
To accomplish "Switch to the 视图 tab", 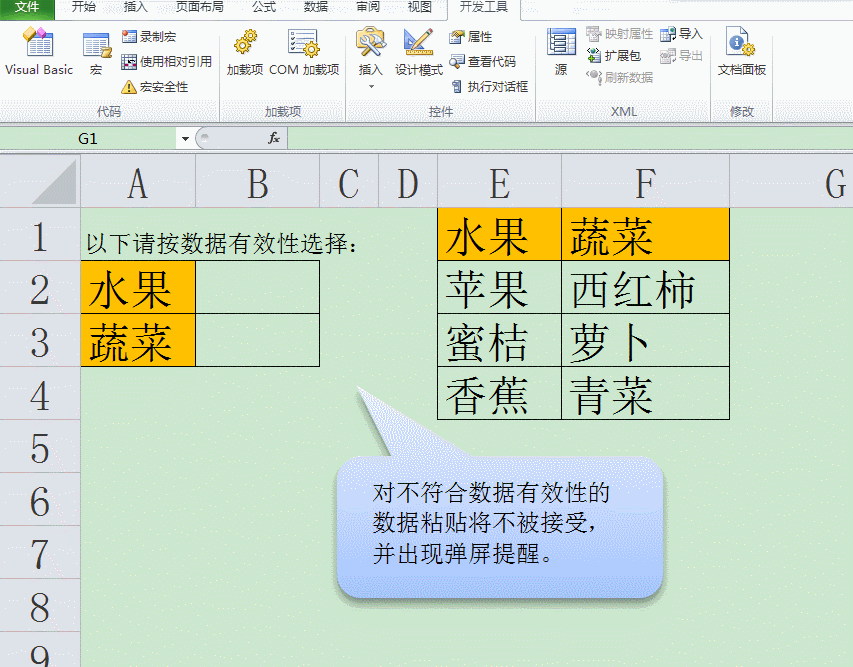I will pos(419,7).
